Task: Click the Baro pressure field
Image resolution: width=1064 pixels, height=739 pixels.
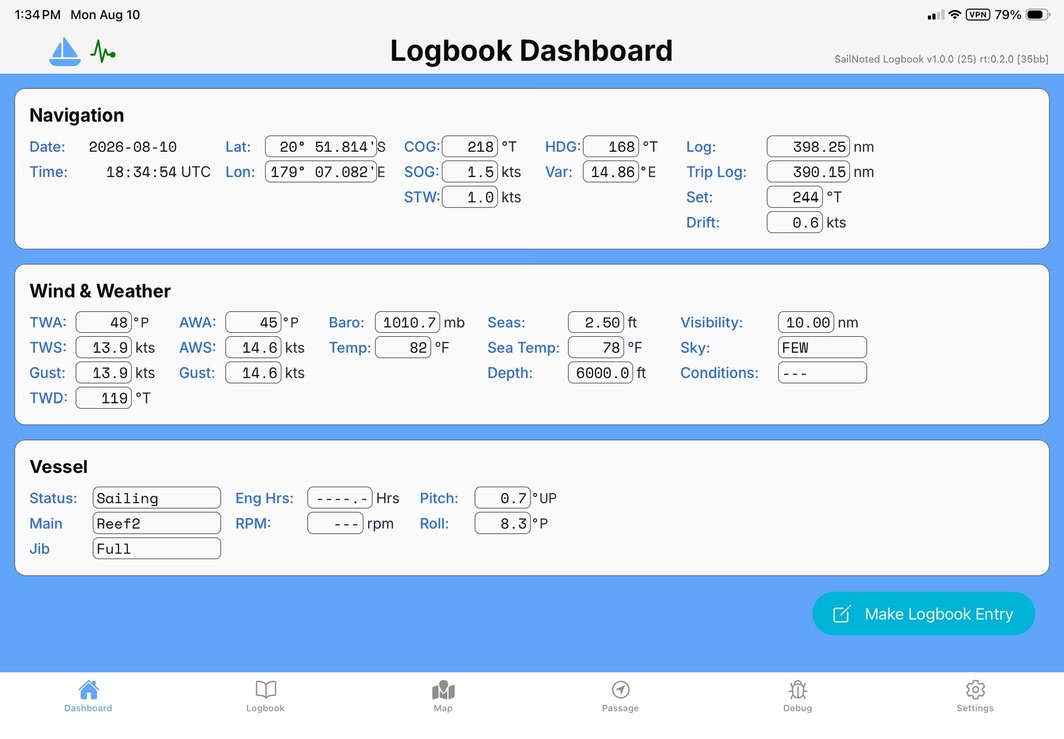Action: 408,322
